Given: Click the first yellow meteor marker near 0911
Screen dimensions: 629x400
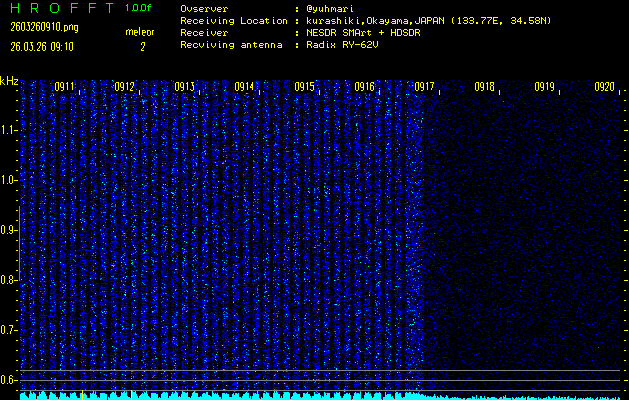Looking at the screenshot, I should 82,395.
